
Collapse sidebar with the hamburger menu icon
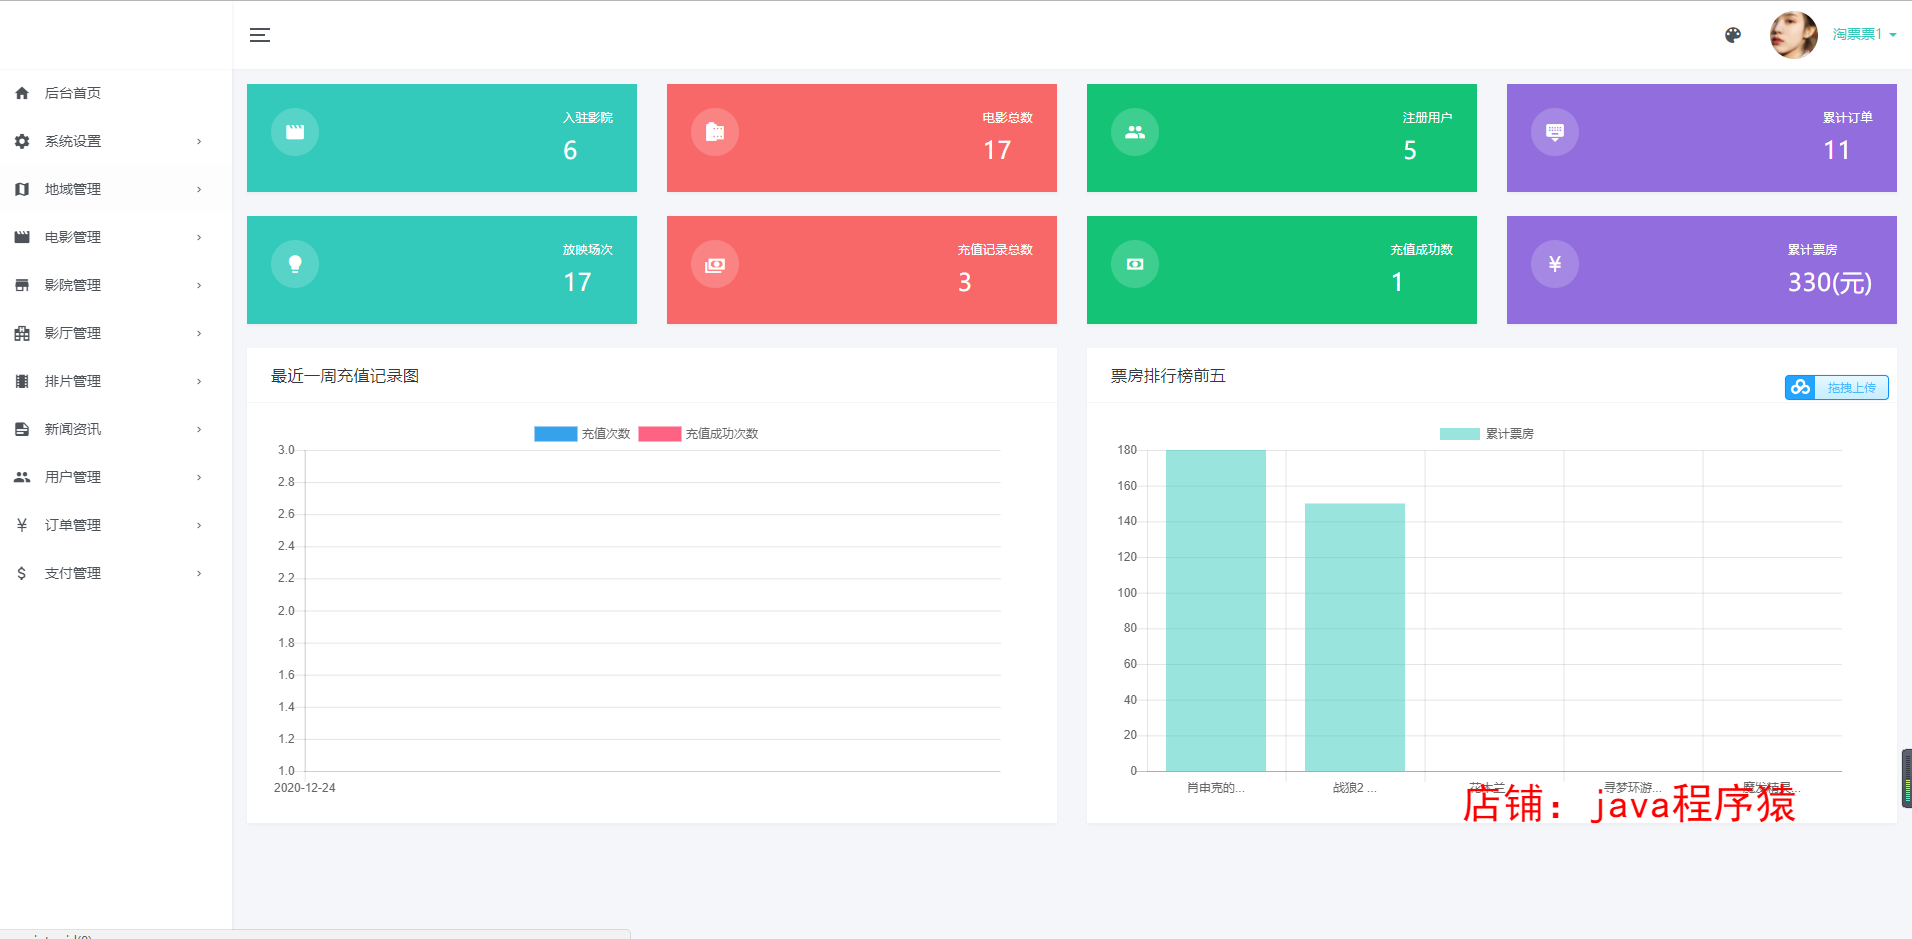(260, 35)
